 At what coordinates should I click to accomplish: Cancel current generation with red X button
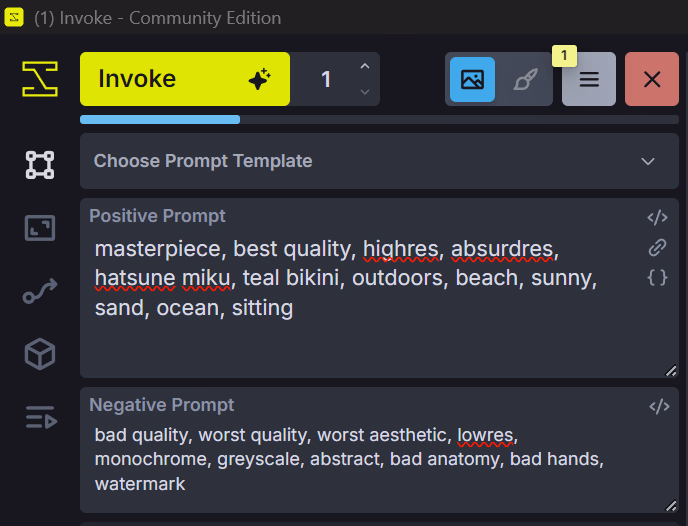click(652, 79)
